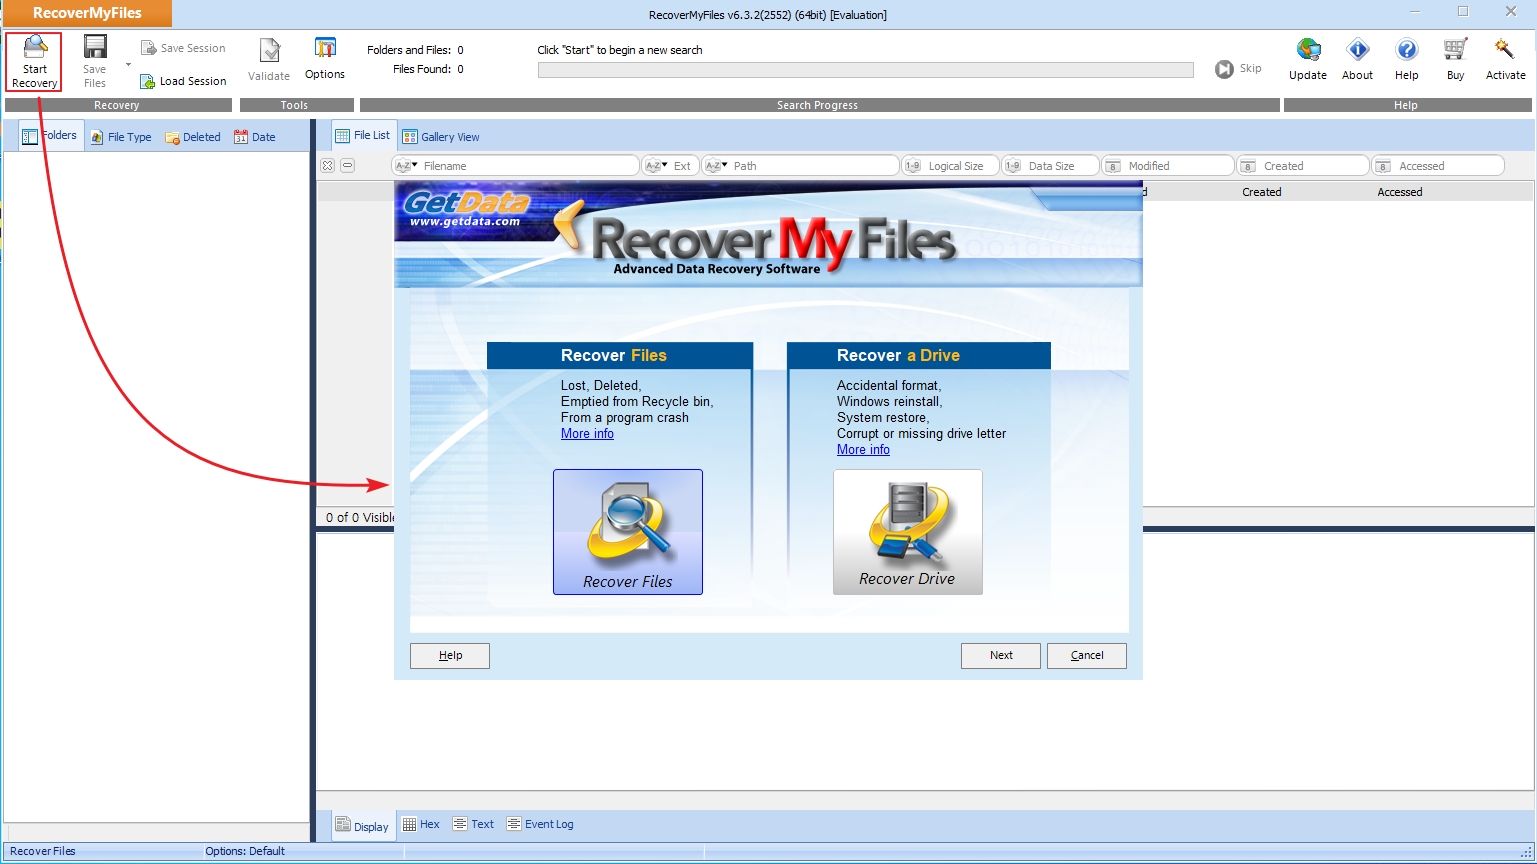Click the "Folders and Files: 0" counter text
This screenshot has height=864, width=1537.
coord(415,50)
